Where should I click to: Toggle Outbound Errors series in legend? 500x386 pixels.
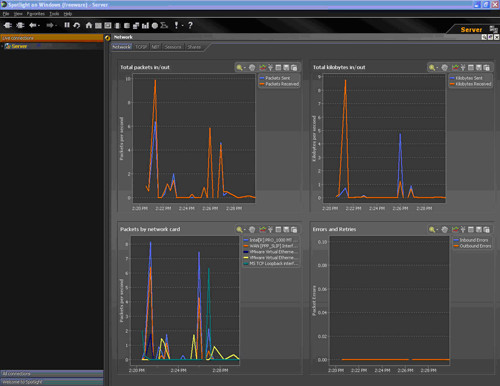(x=472, y=246)
